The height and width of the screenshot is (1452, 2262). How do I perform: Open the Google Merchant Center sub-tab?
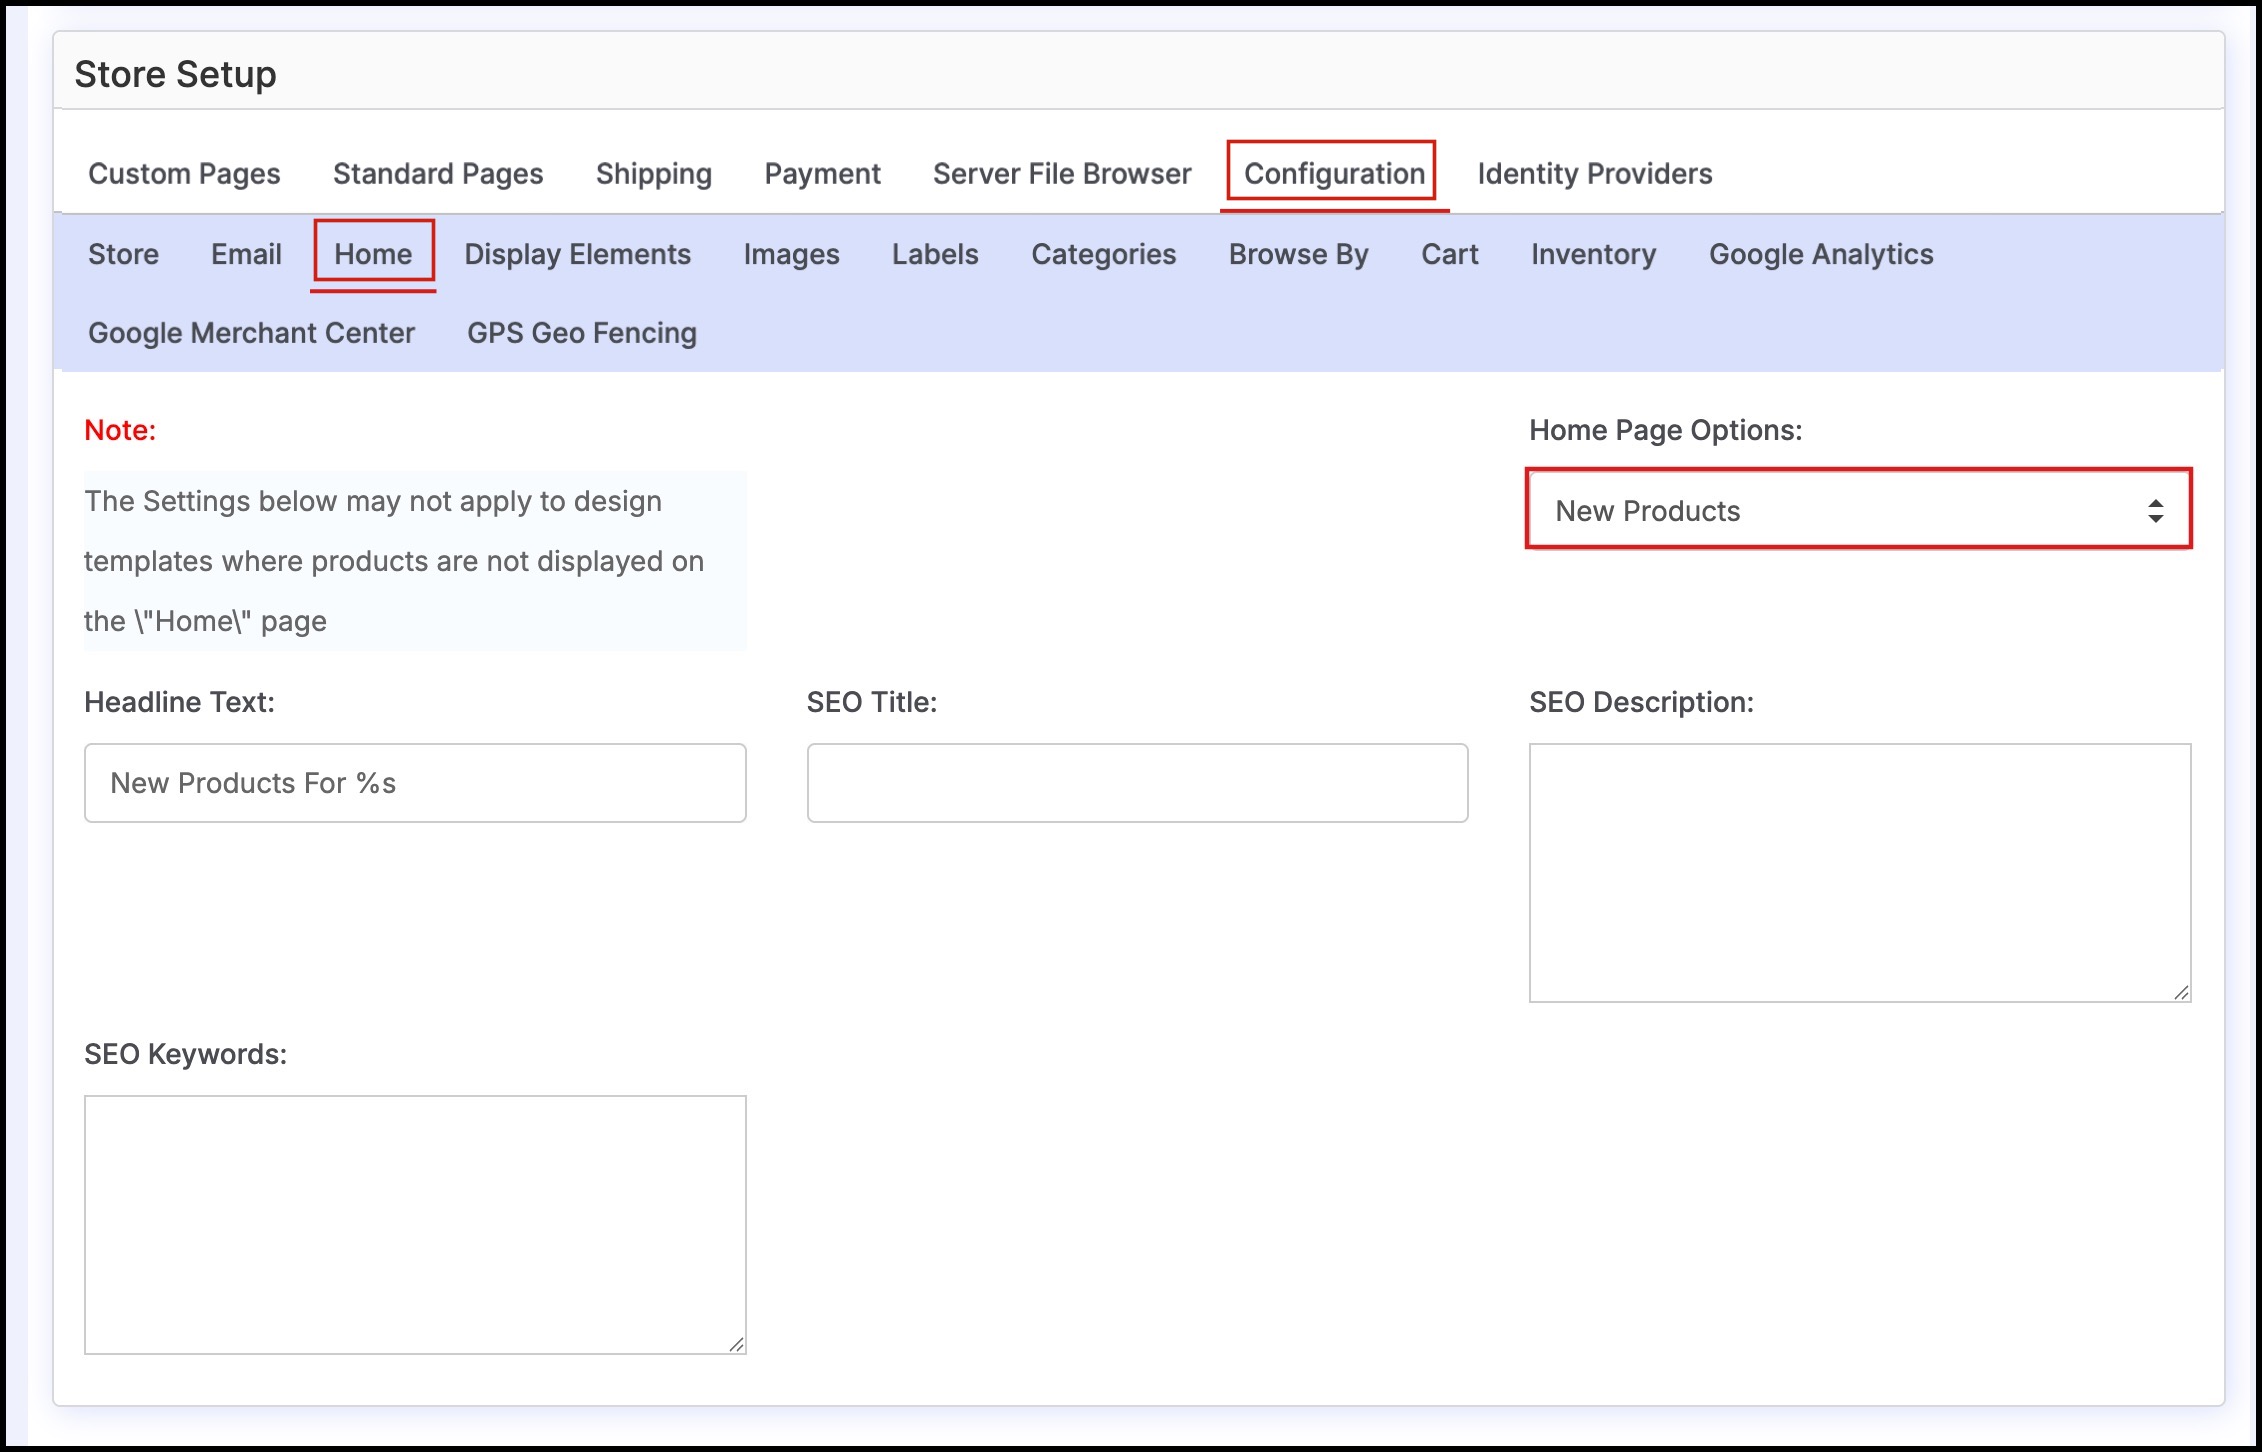coord(251,333)
